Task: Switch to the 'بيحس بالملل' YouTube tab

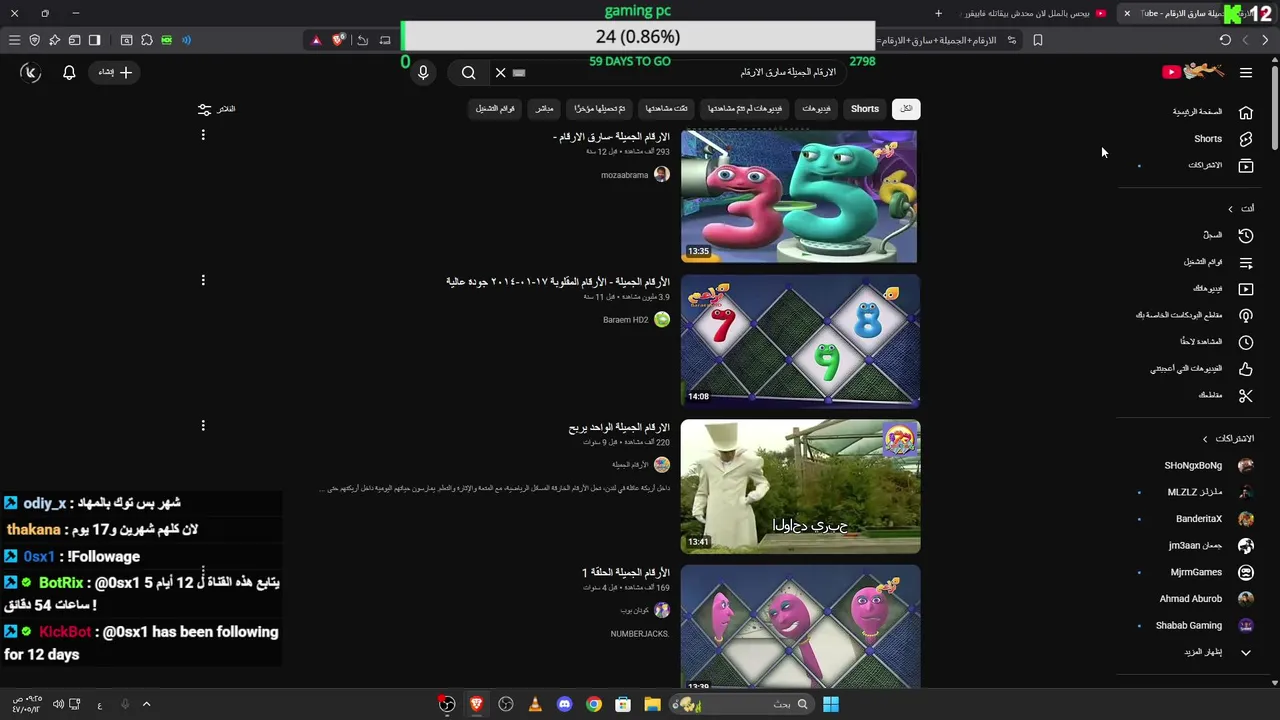Action: click(x=1035, y=13)
